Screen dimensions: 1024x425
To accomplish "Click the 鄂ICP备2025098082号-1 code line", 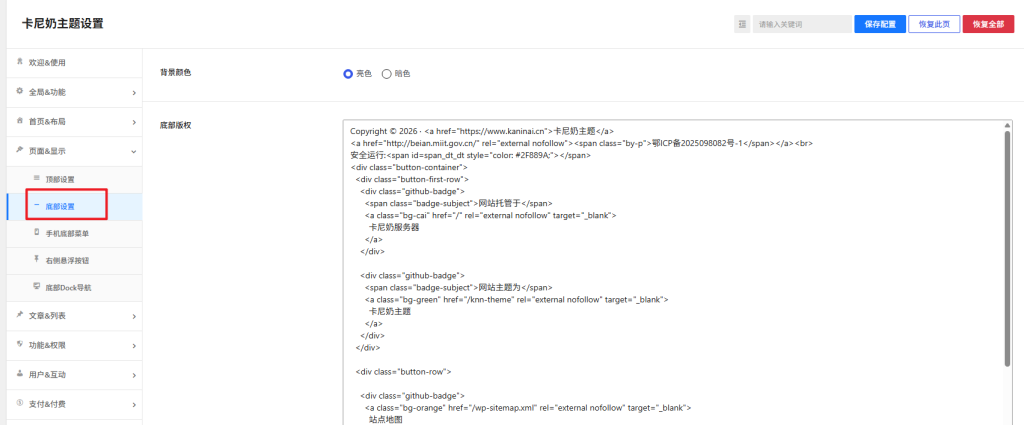I will (x=581, y=143).
